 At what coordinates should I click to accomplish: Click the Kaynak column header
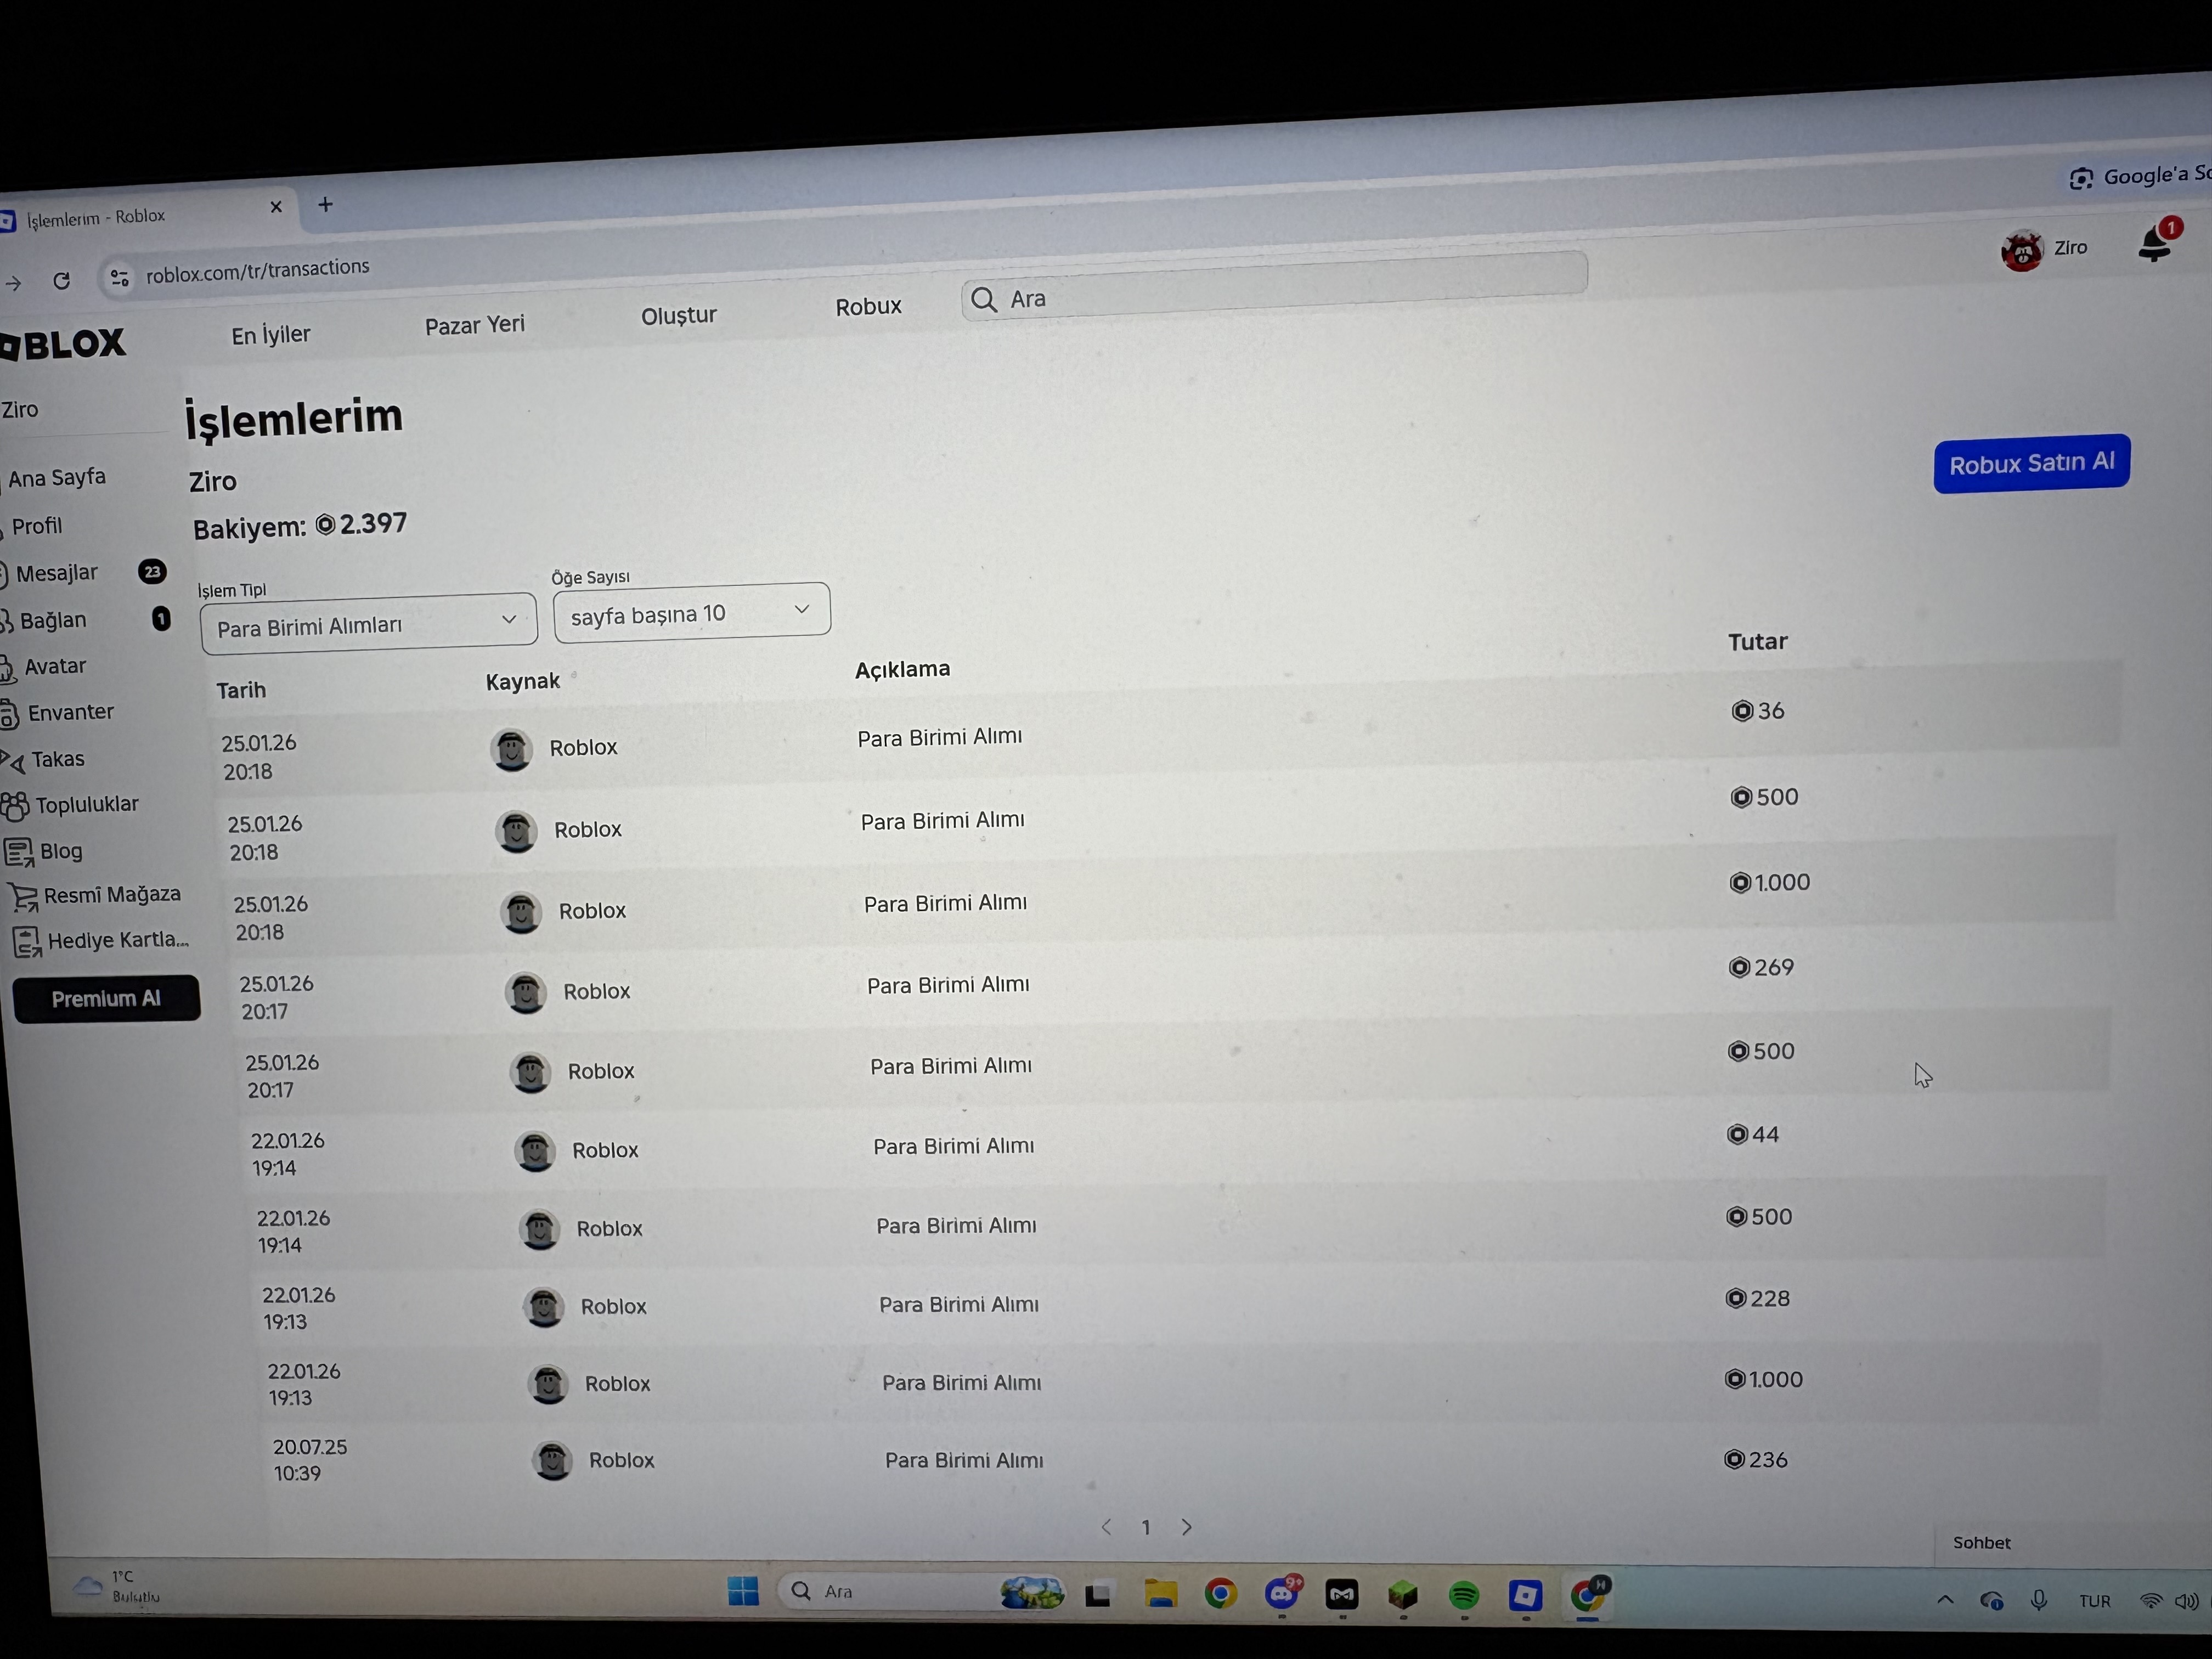point(523,682)
